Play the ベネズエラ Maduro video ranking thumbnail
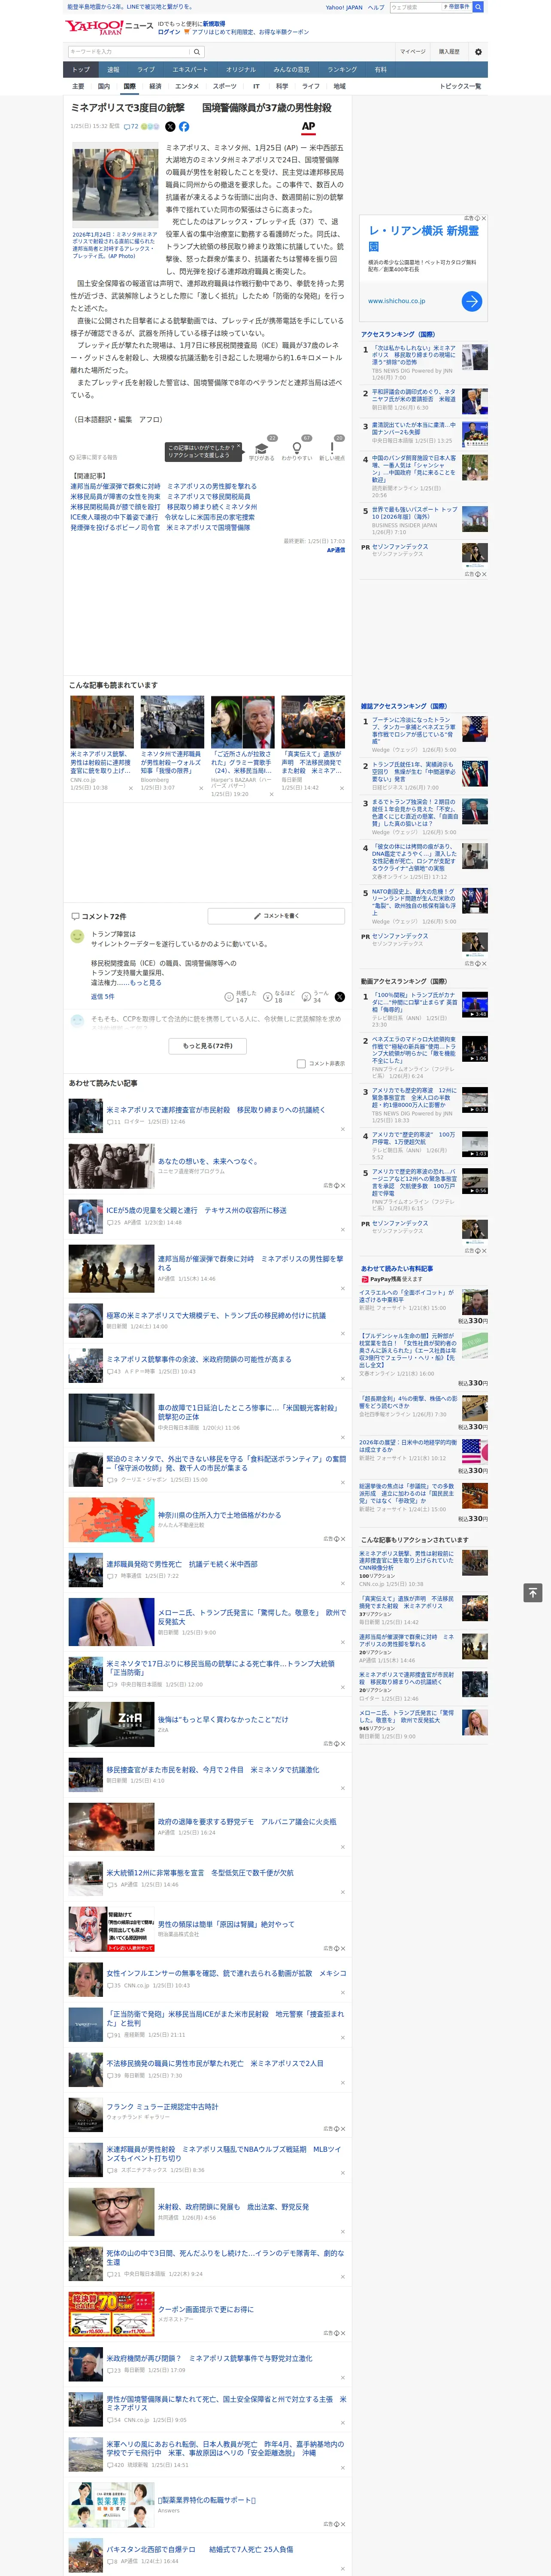 (x=475, y=1048)
